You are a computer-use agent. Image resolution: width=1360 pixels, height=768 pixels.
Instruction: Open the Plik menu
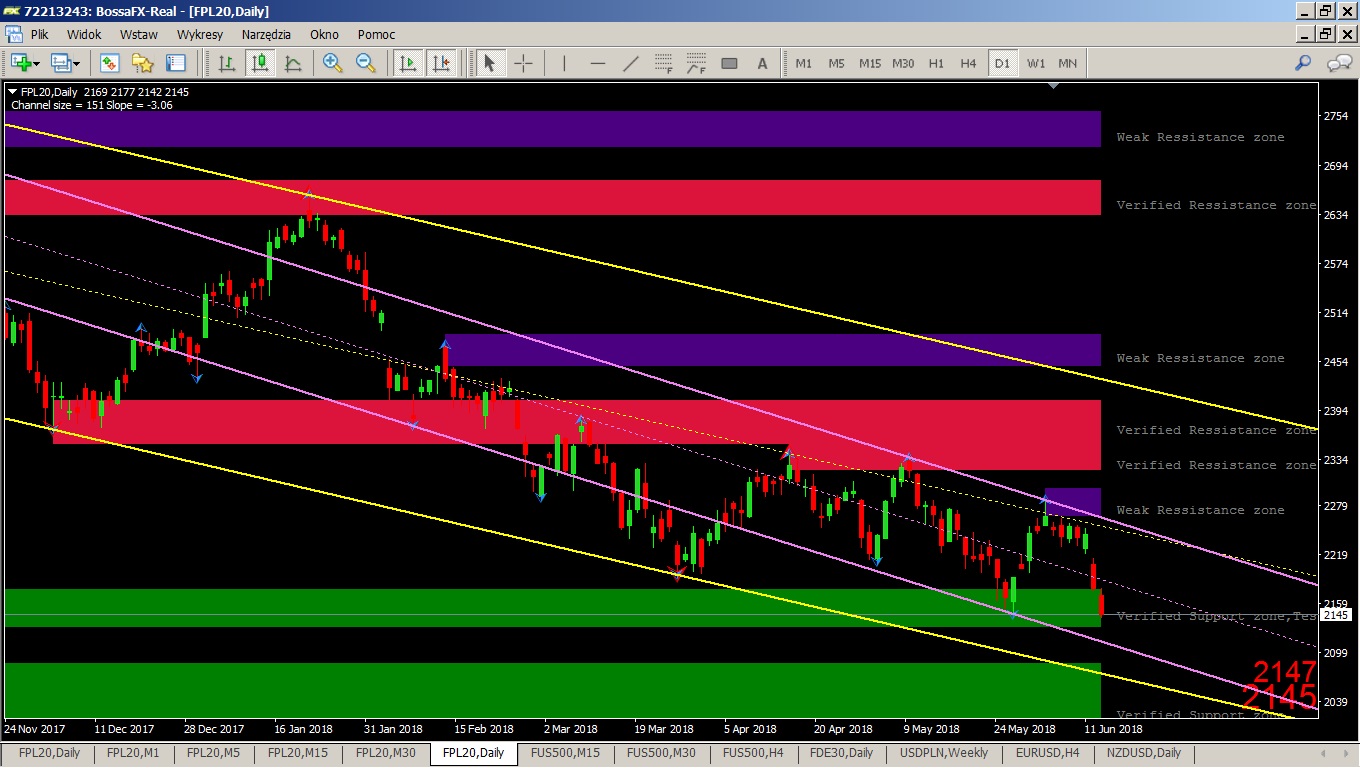click(40, 34)
